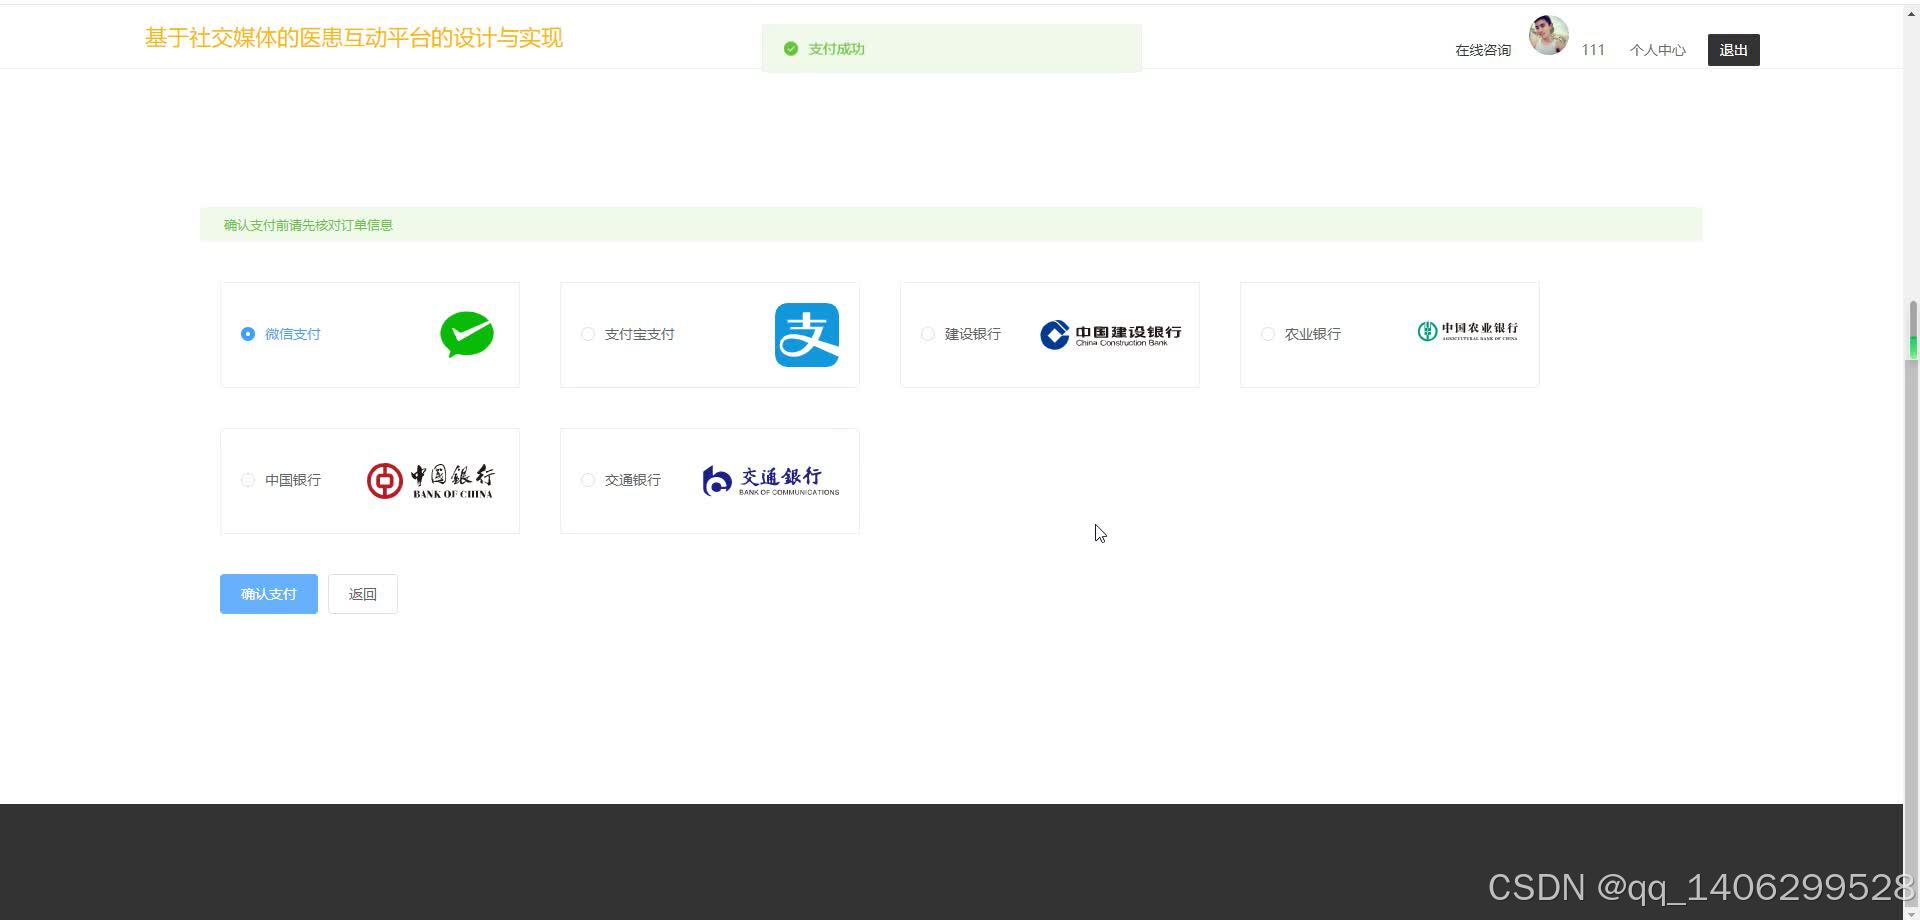This screenshot has height=920, width=1920.
Task: Click the Bank of Communications logo
Action: coord(770,481)
